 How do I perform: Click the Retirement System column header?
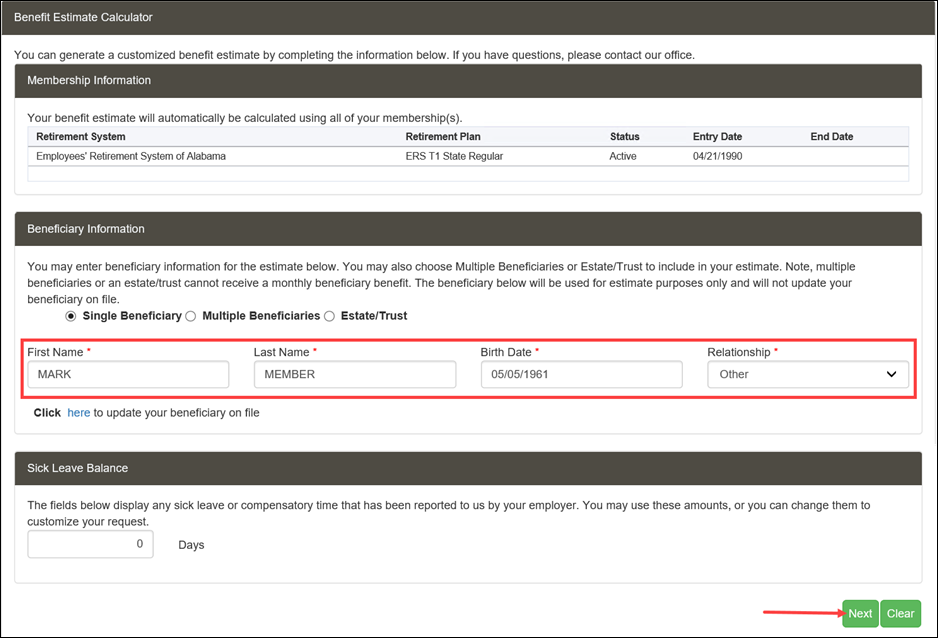pos(81,136)
